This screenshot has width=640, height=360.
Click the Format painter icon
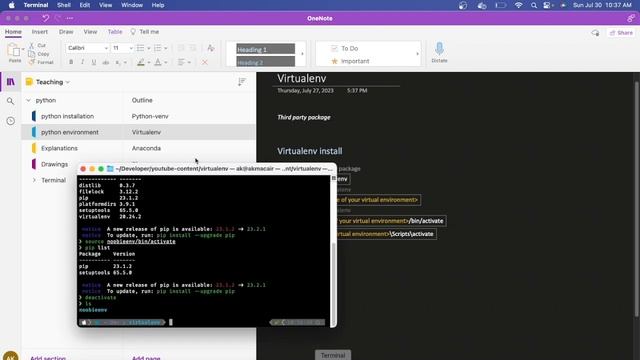32,62
